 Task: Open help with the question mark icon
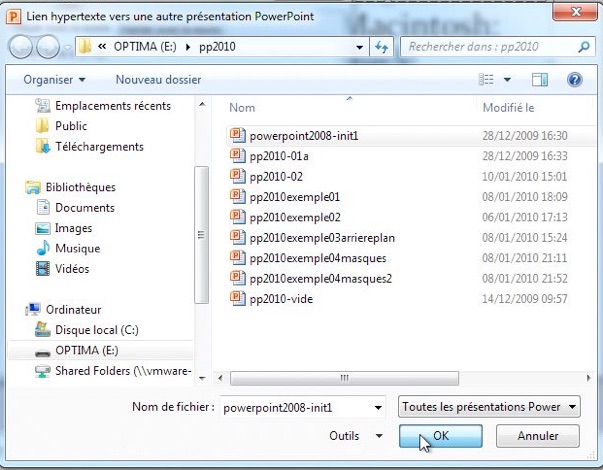575,80
